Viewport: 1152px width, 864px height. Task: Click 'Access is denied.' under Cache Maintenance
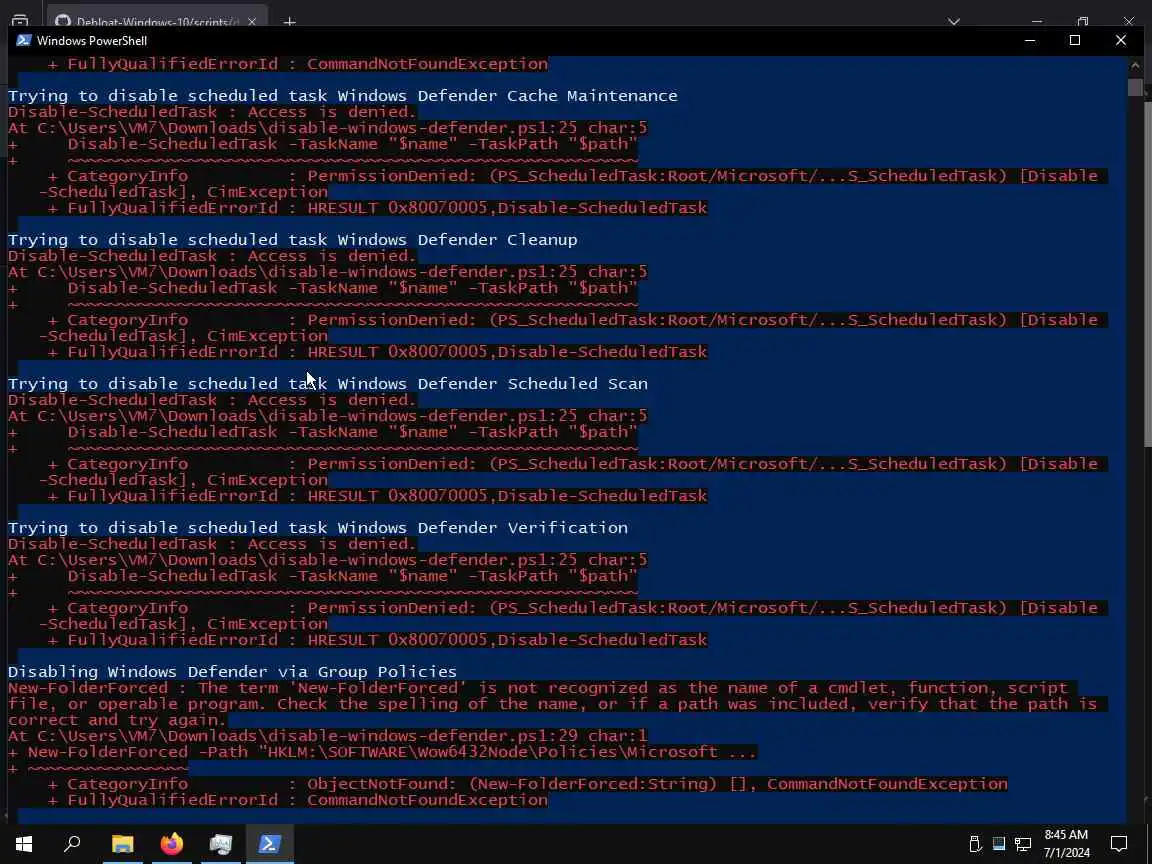332,112
